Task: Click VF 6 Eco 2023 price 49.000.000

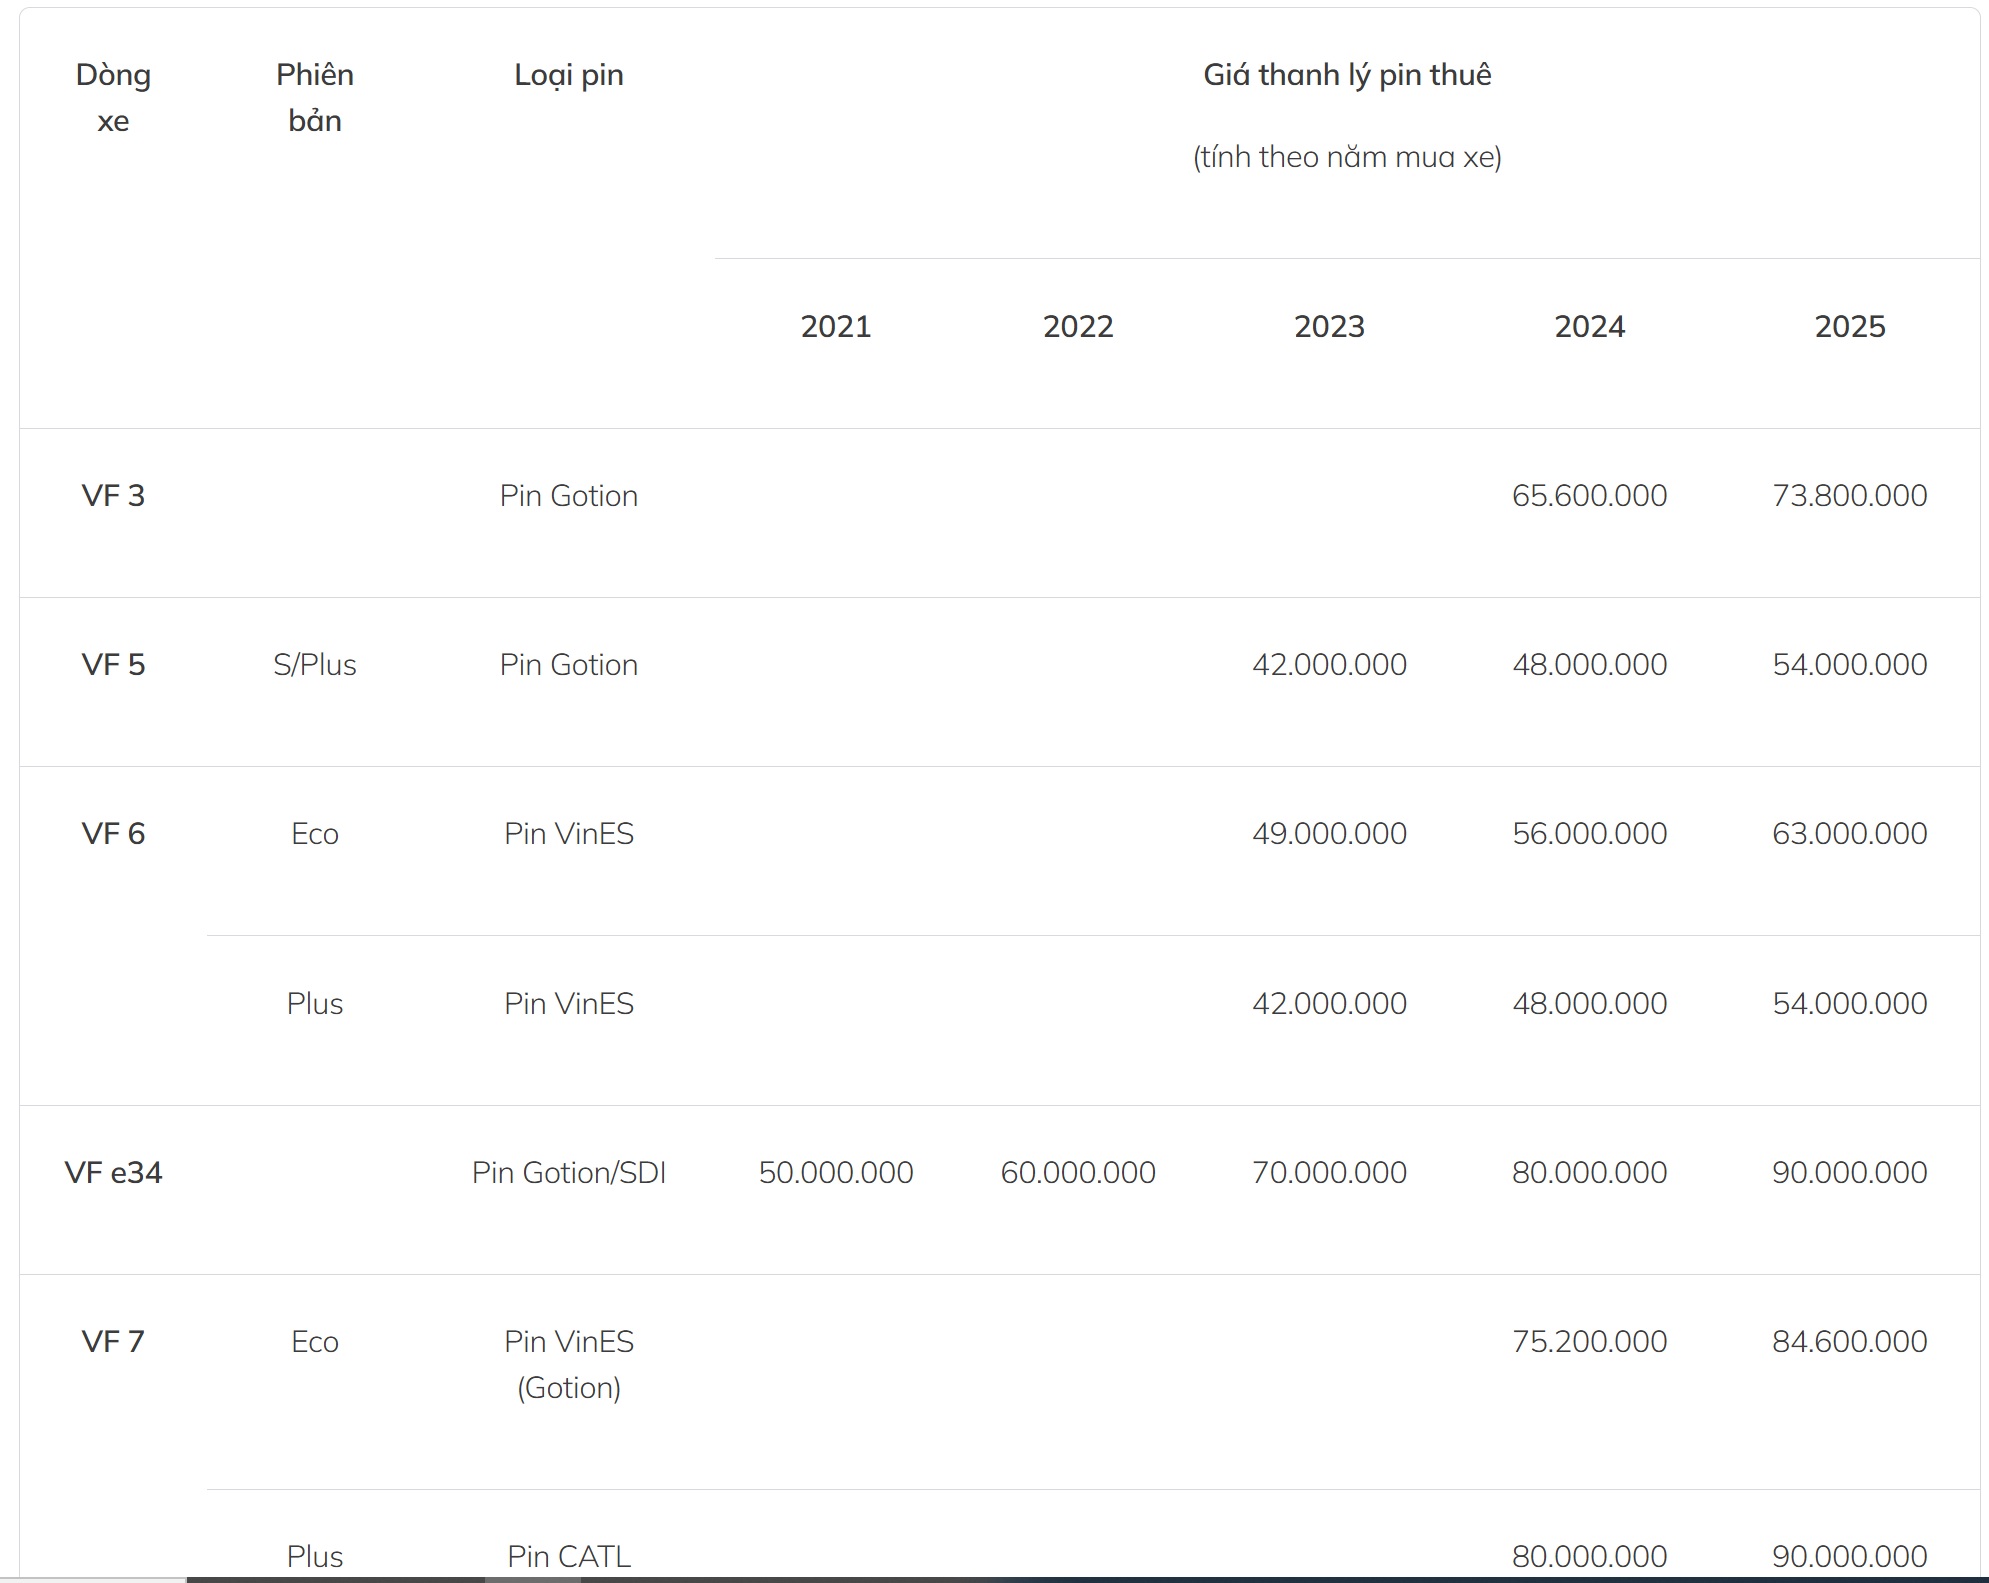Action: pos(1329,834)
